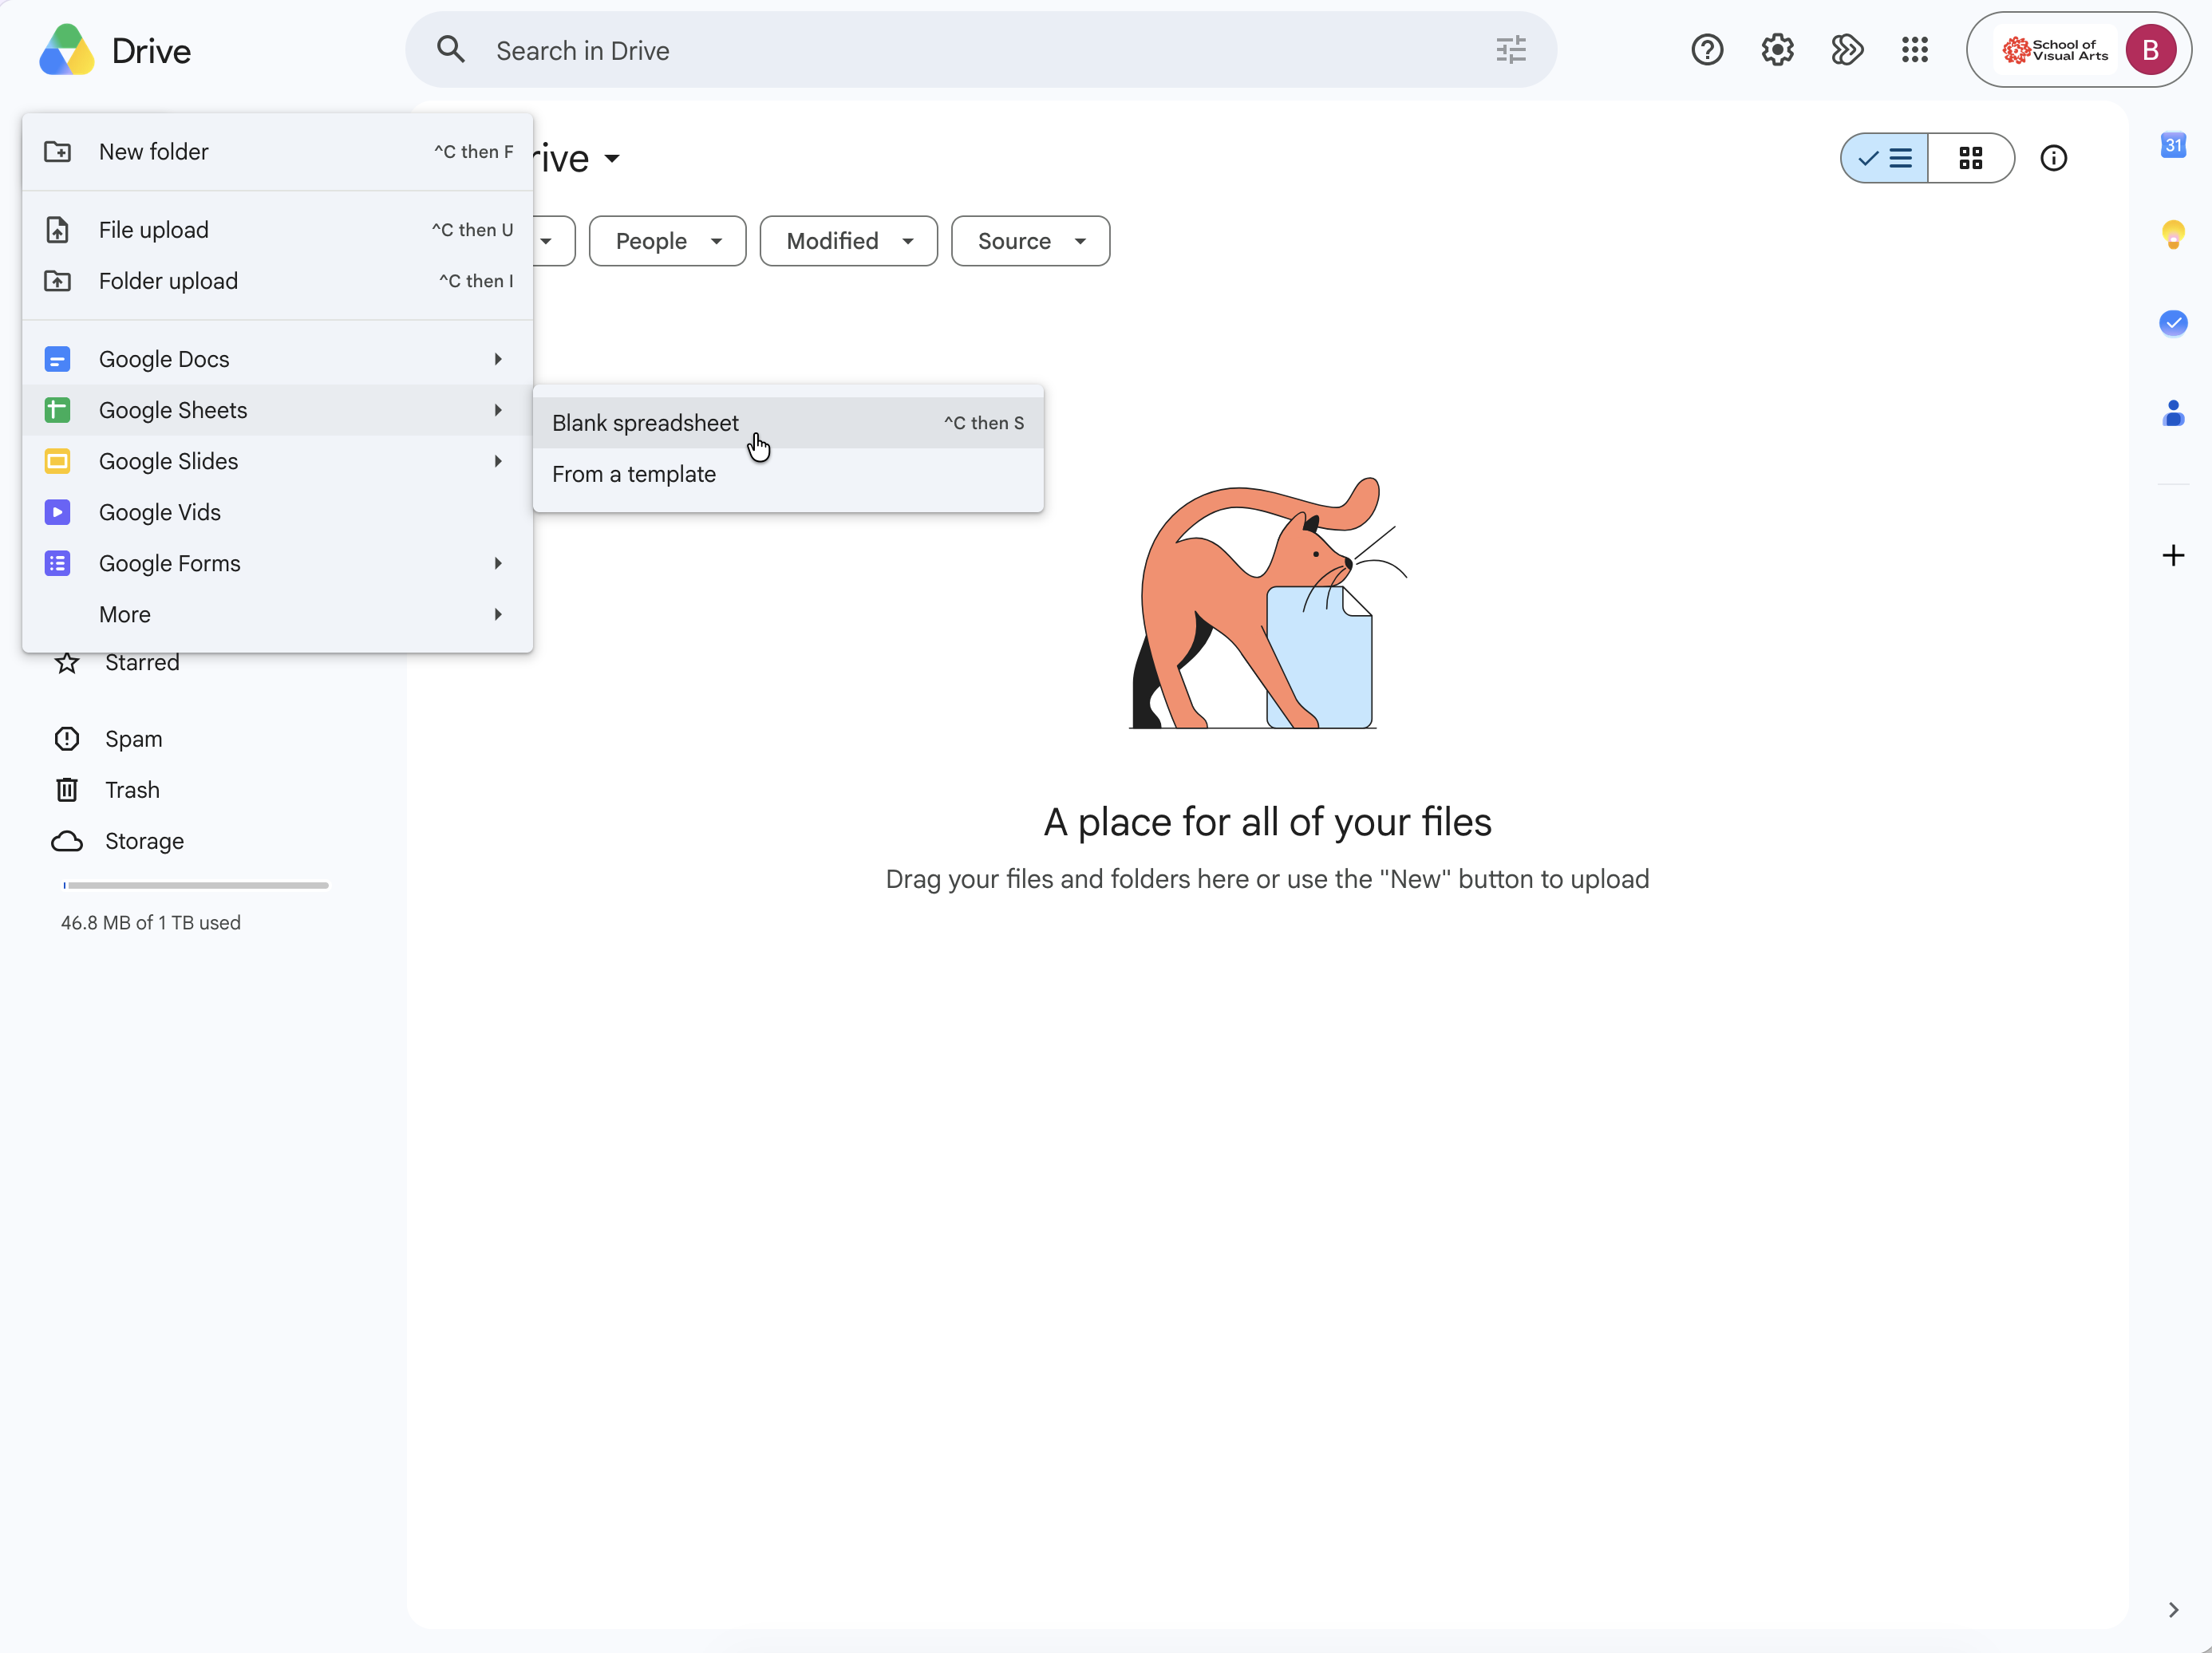Show the side panel chevron at bottom right
The height and width of the screenshot is (1653, 2212).
(x=2172, y=1609)
